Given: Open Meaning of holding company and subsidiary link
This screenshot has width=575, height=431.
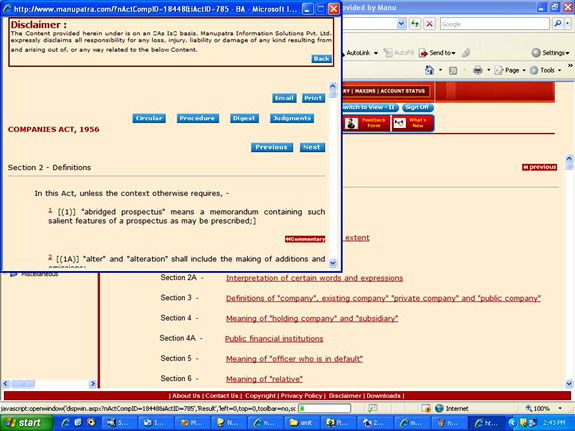Looking at the screenshot, I should [312, 318].
